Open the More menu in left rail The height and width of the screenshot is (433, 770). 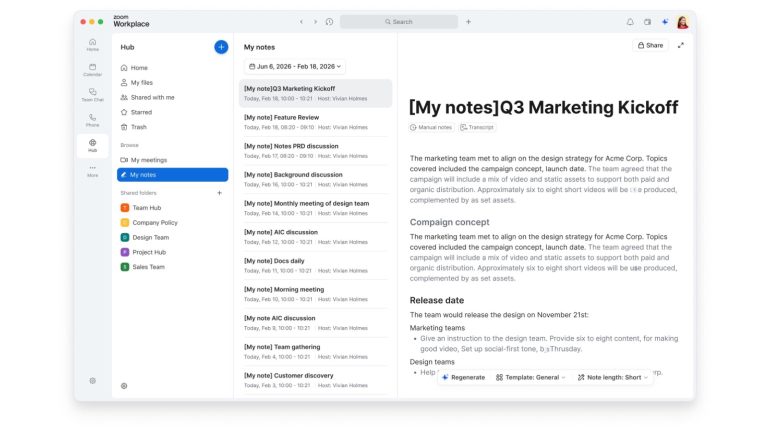coord(92,170)
